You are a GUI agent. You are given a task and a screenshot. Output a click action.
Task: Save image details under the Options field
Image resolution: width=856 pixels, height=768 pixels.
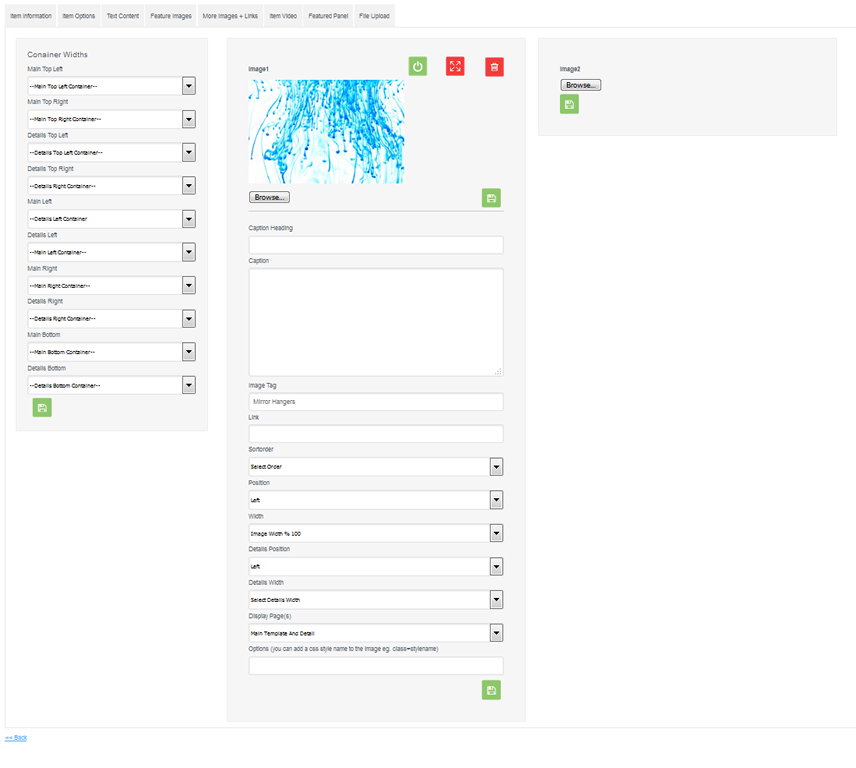coord(491,690)
